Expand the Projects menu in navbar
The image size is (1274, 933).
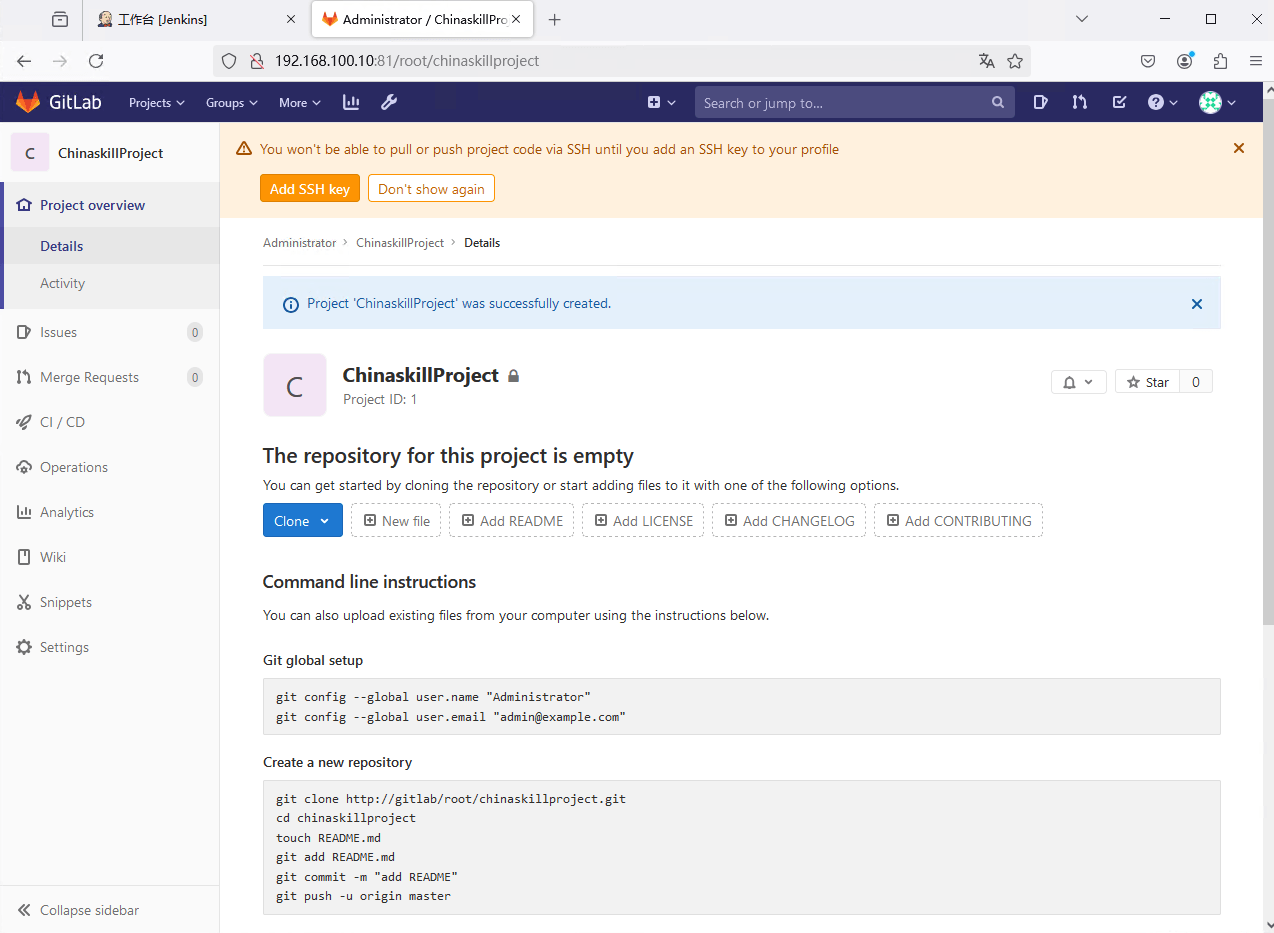(157, 102)
